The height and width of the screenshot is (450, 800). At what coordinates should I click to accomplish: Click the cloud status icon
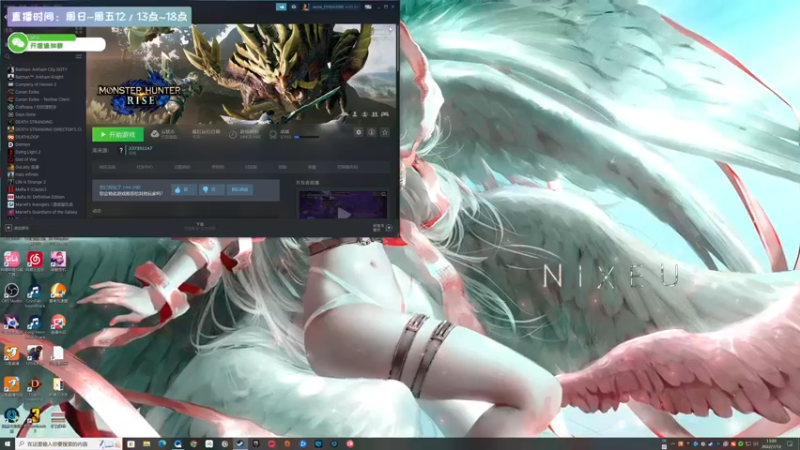tap(155, 134)
